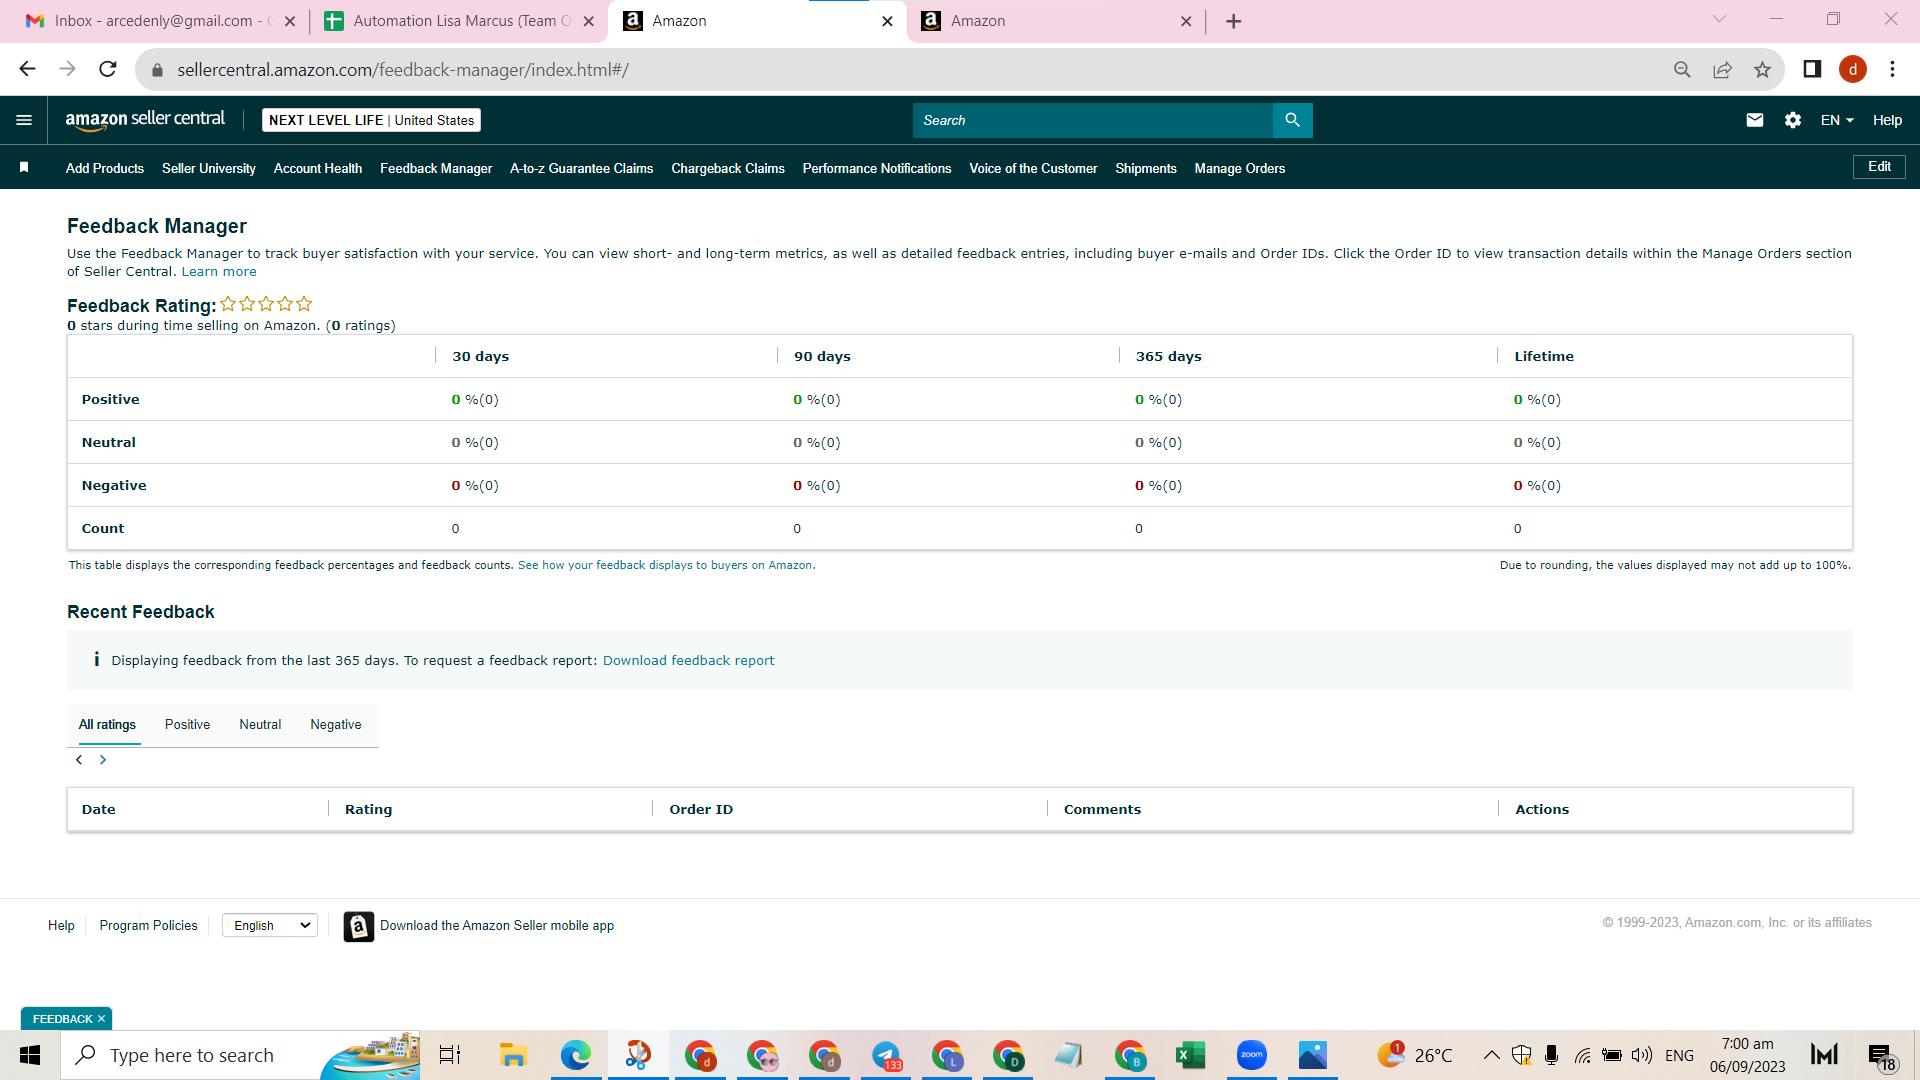
Task: Click See how your feedback displays link
Action: point(665,566)
